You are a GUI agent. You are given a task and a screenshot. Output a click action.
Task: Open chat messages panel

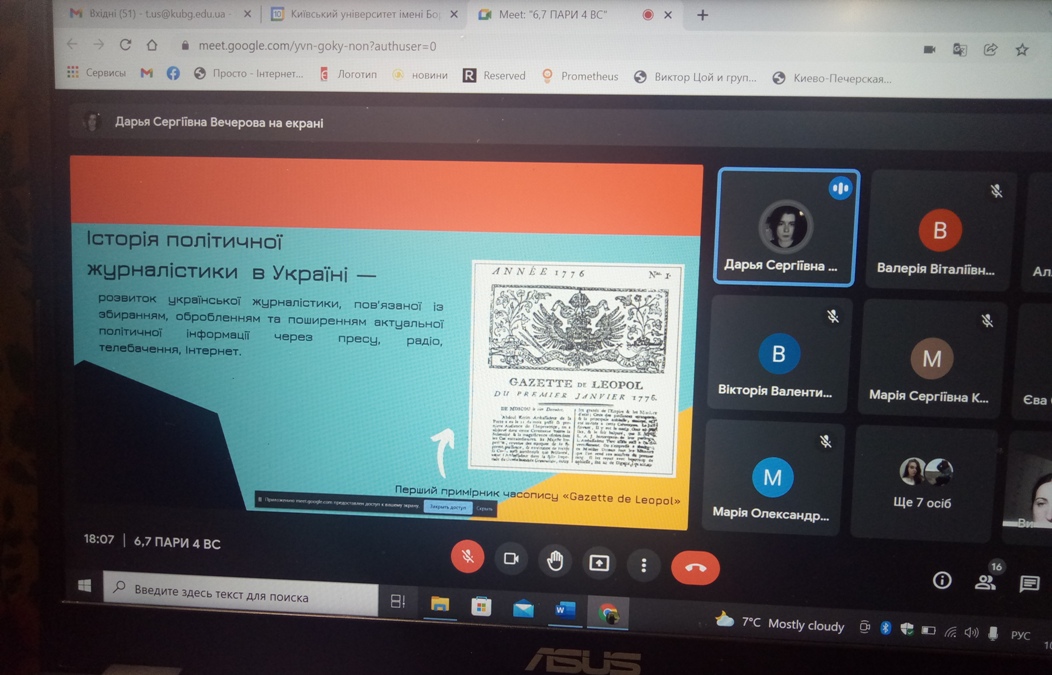[x=1029, y=584]
